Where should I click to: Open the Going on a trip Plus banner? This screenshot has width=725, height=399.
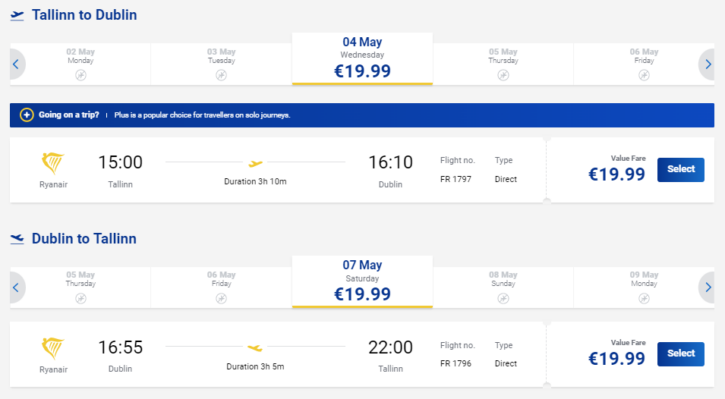coord(362,115)
